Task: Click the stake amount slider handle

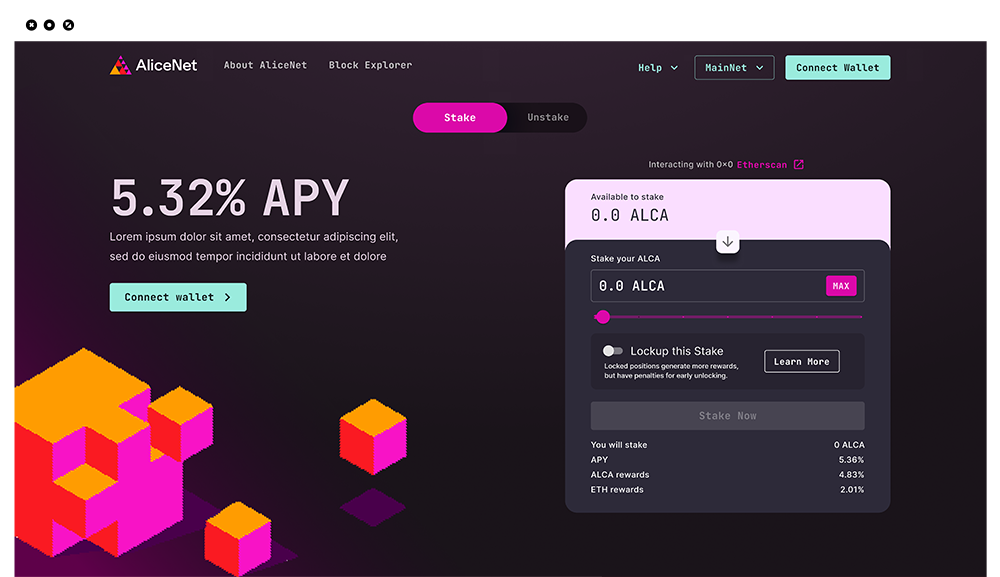Action: coord(603,317)
